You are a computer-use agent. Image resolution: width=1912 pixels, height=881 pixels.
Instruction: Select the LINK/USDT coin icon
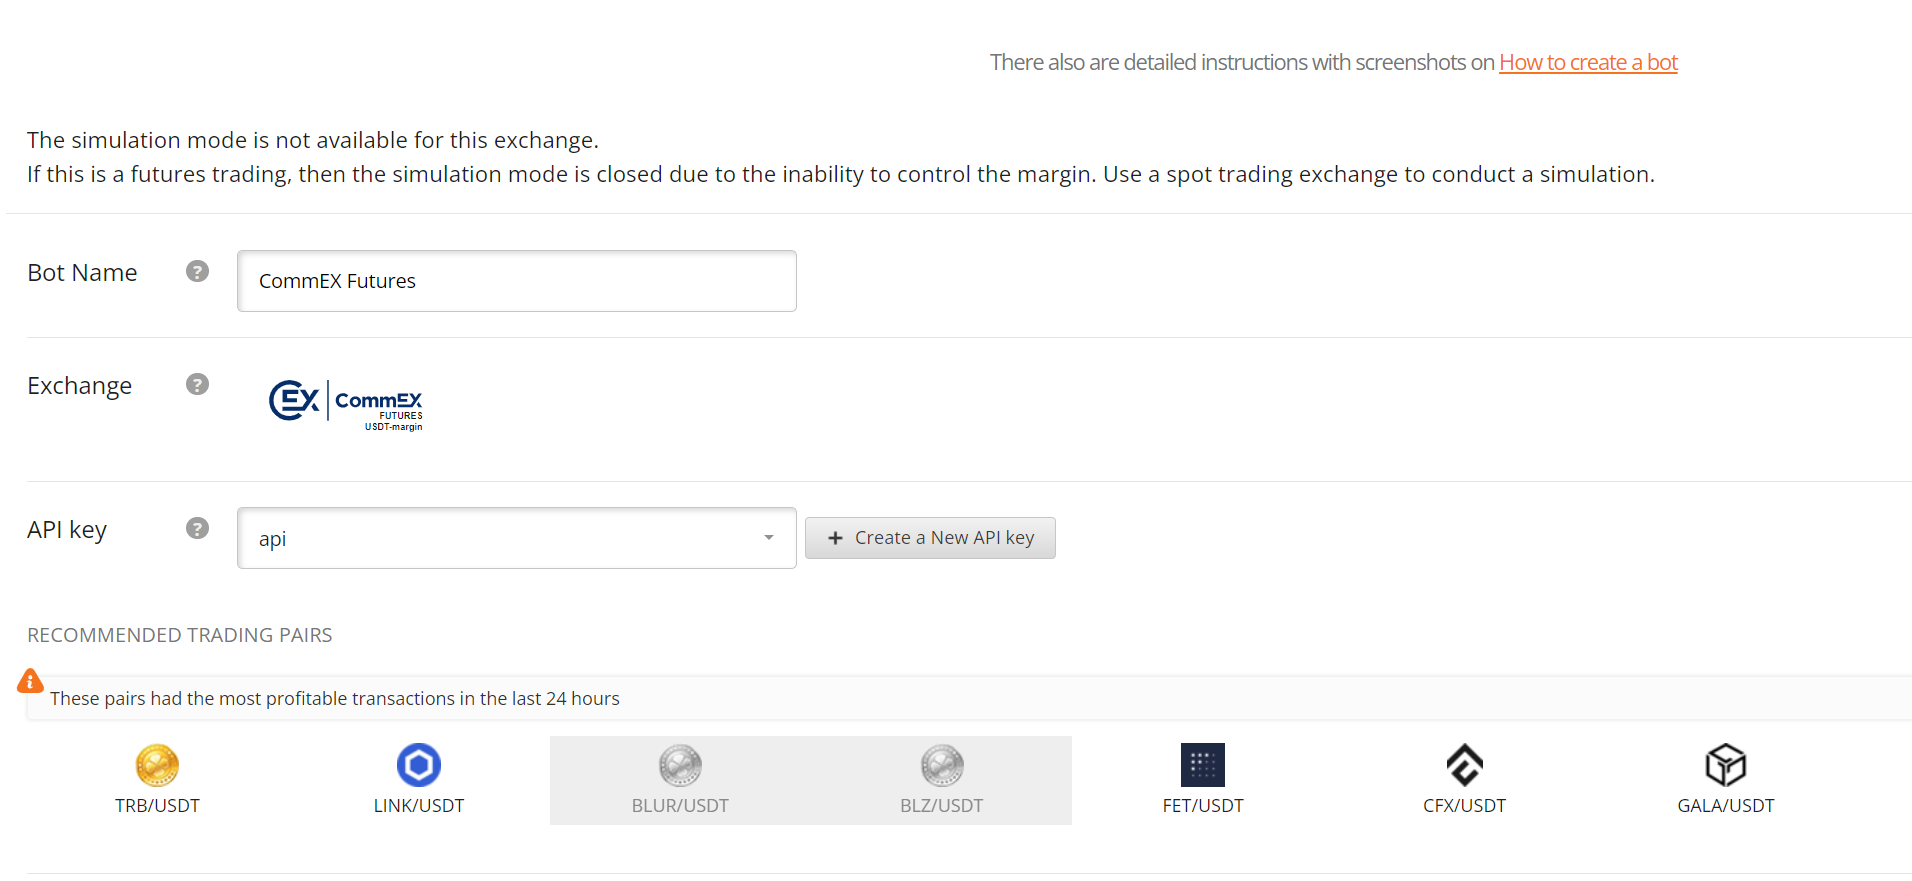419,765
